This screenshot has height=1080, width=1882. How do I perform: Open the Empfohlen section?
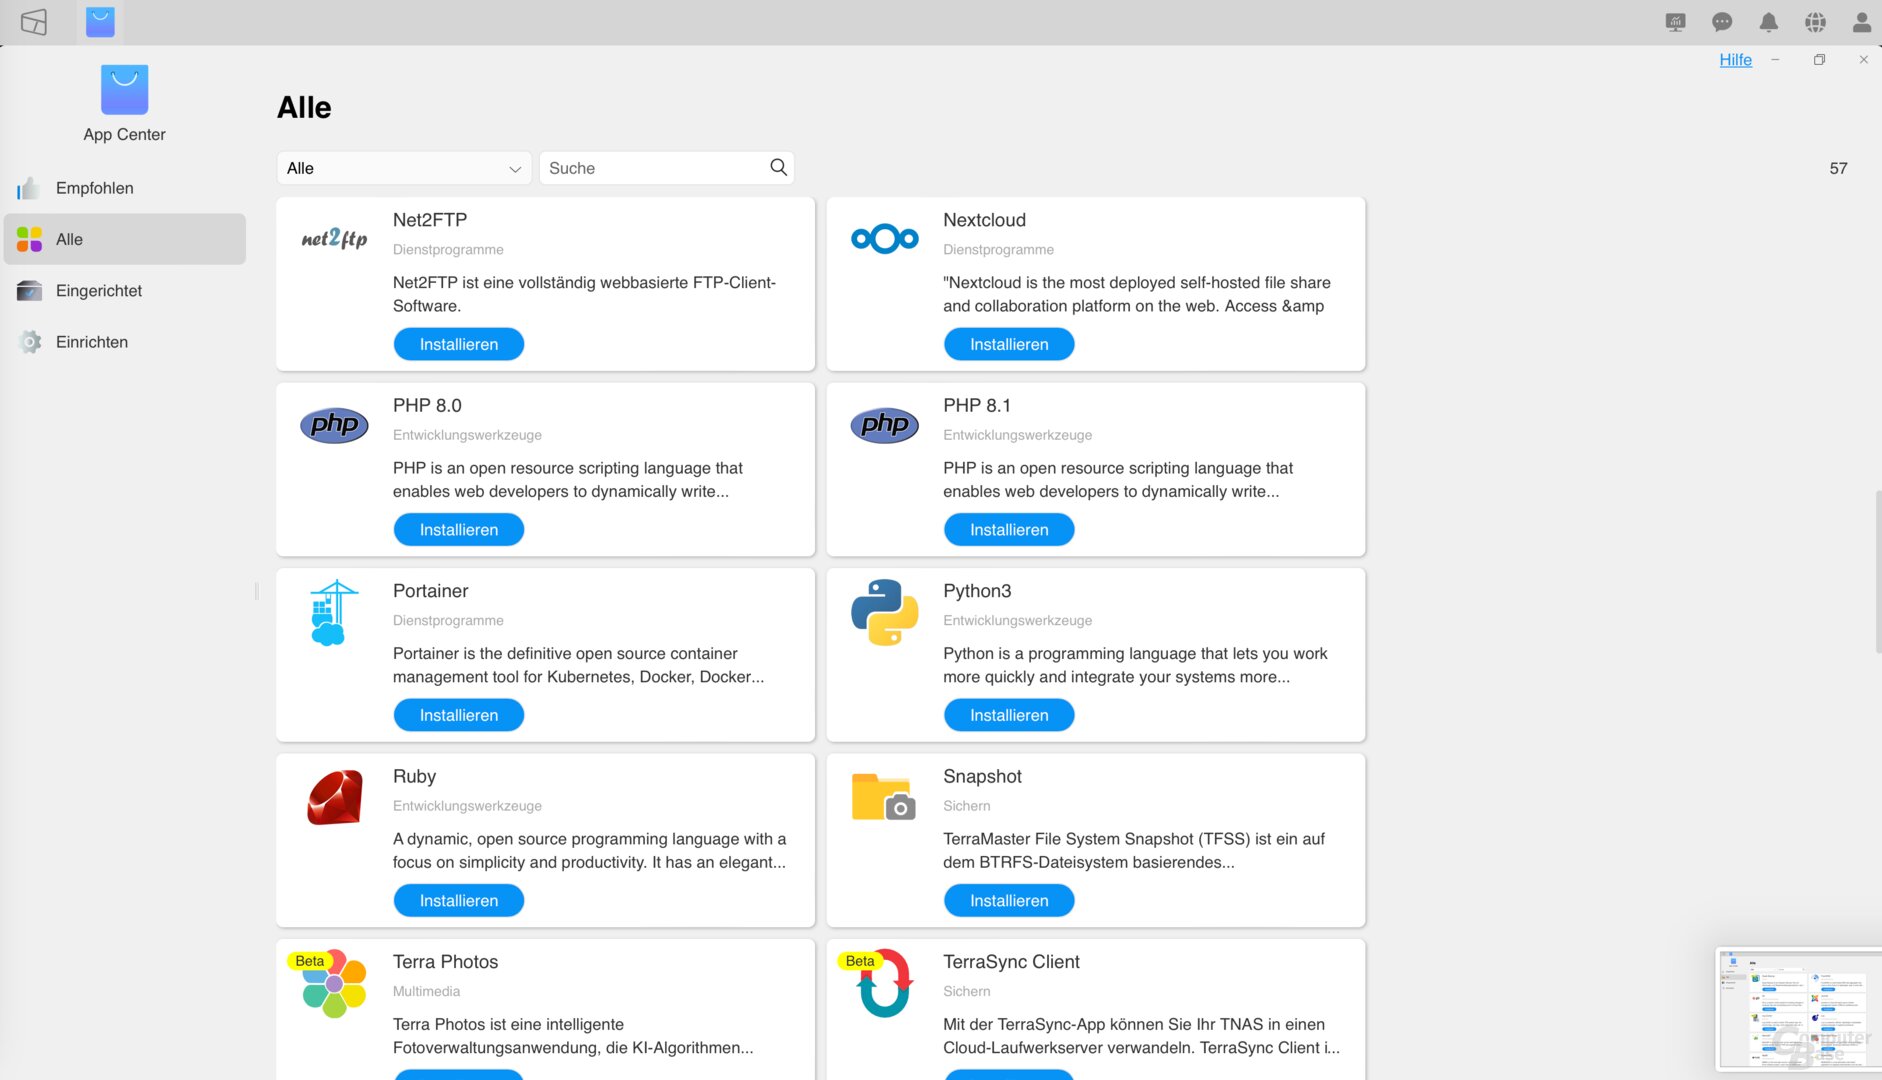tap(94, 188)
